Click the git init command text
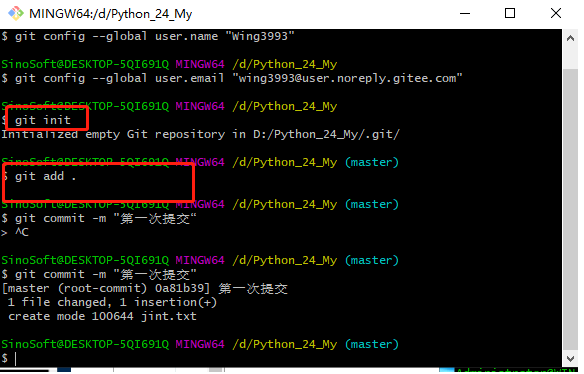584x374 pixels. point(42,120)
